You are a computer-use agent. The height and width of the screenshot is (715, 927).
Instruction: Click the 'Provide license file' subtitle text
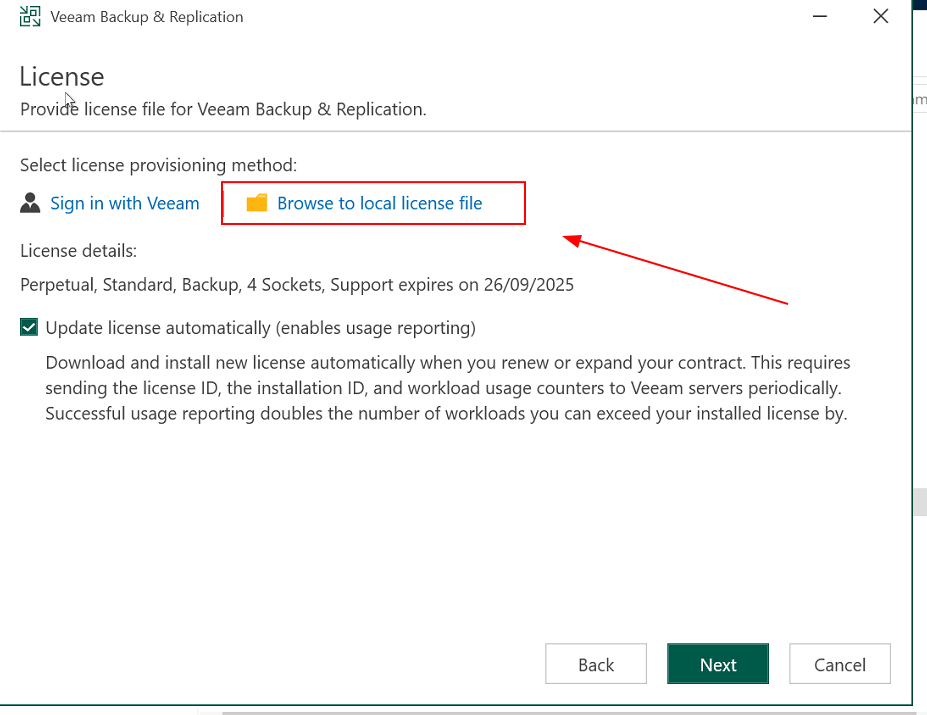223,109
